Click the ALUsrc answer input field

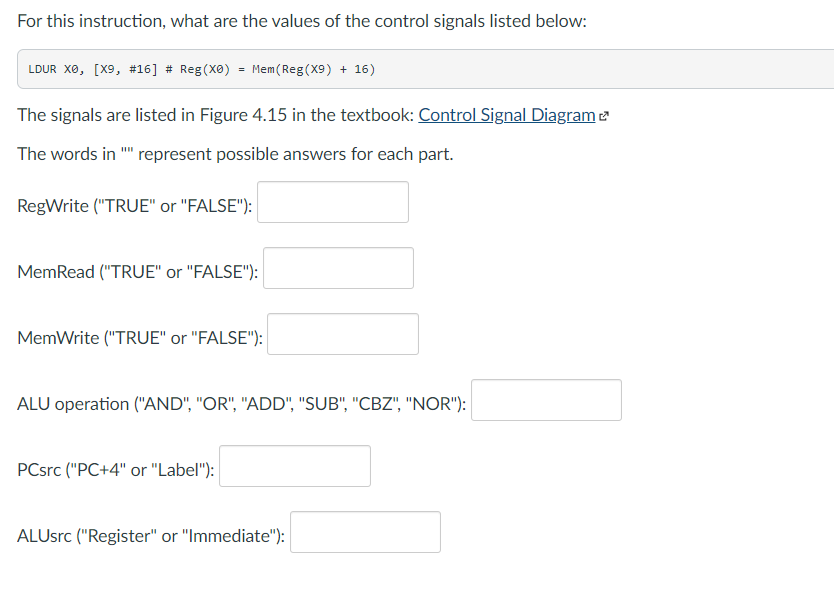click(364, 531)
